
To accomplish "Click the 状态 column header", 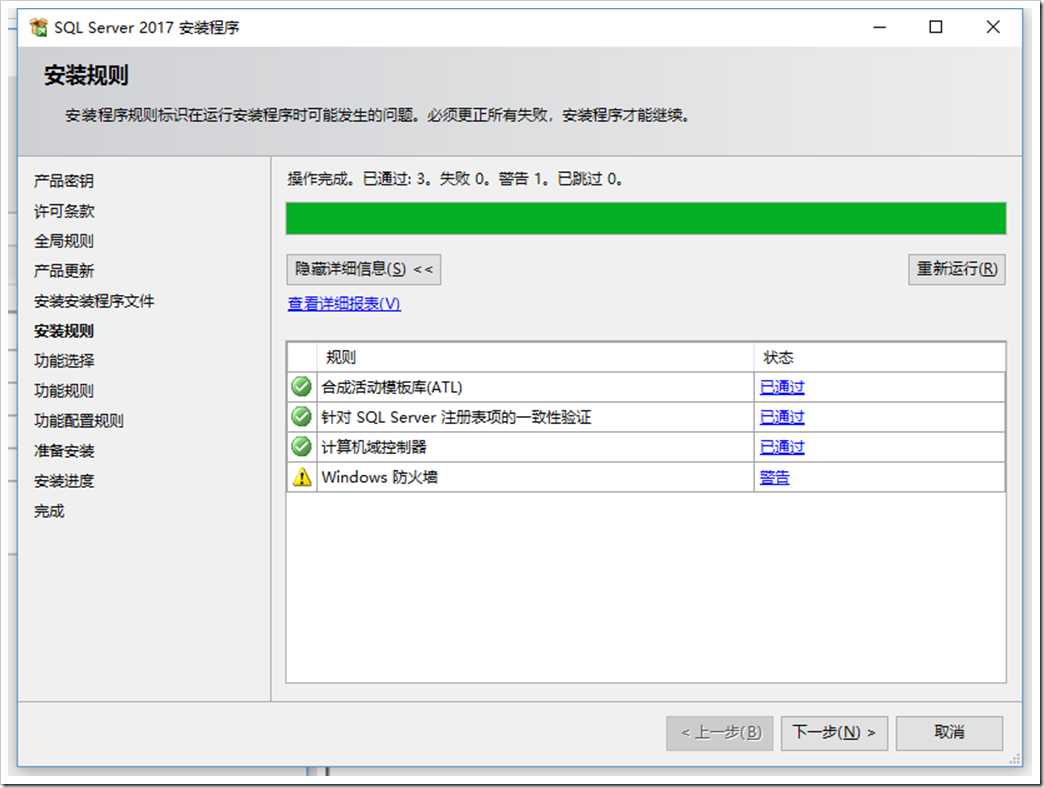I will 880,357.
